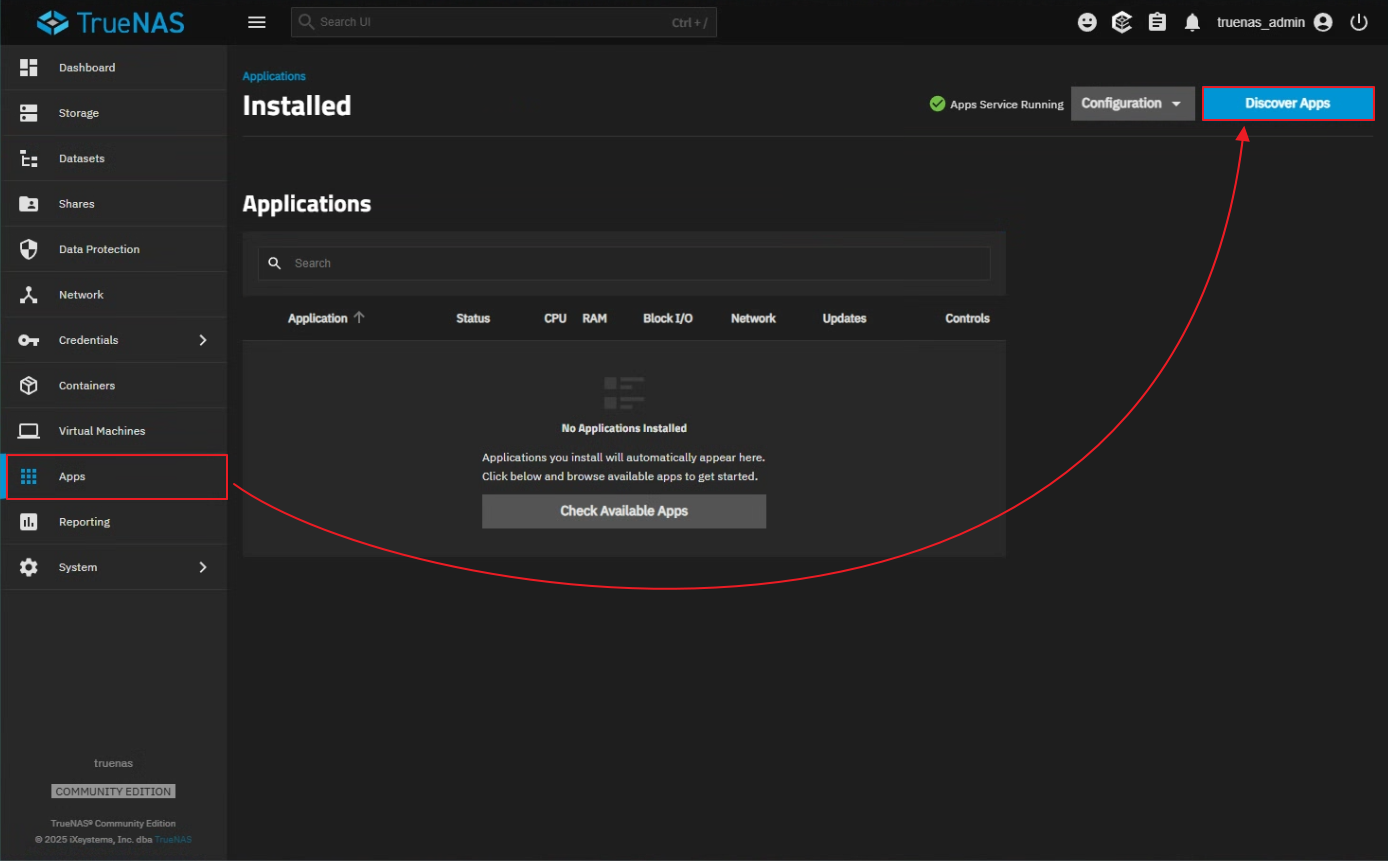Viewport: 1388px width, 861px height.
Task: Click the Block I/O column header
Action: [x=668, y=318]
